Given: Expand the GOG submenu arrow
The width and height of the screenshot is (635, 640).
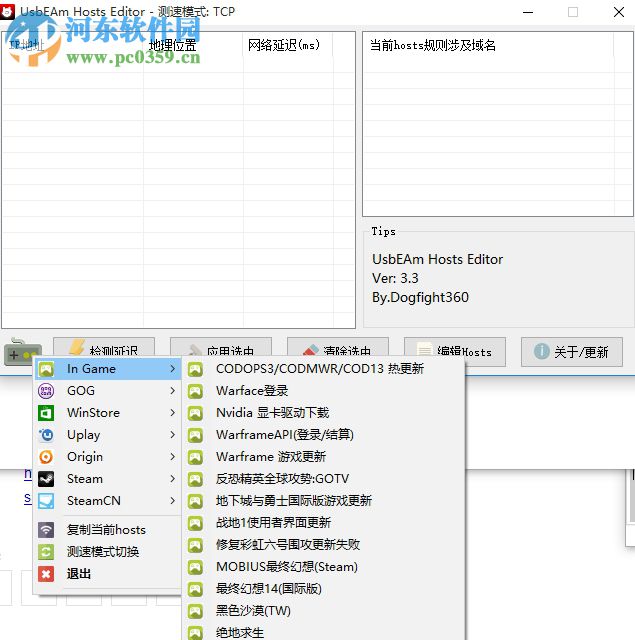Looking at the screenshot, I should click(173, 391).
